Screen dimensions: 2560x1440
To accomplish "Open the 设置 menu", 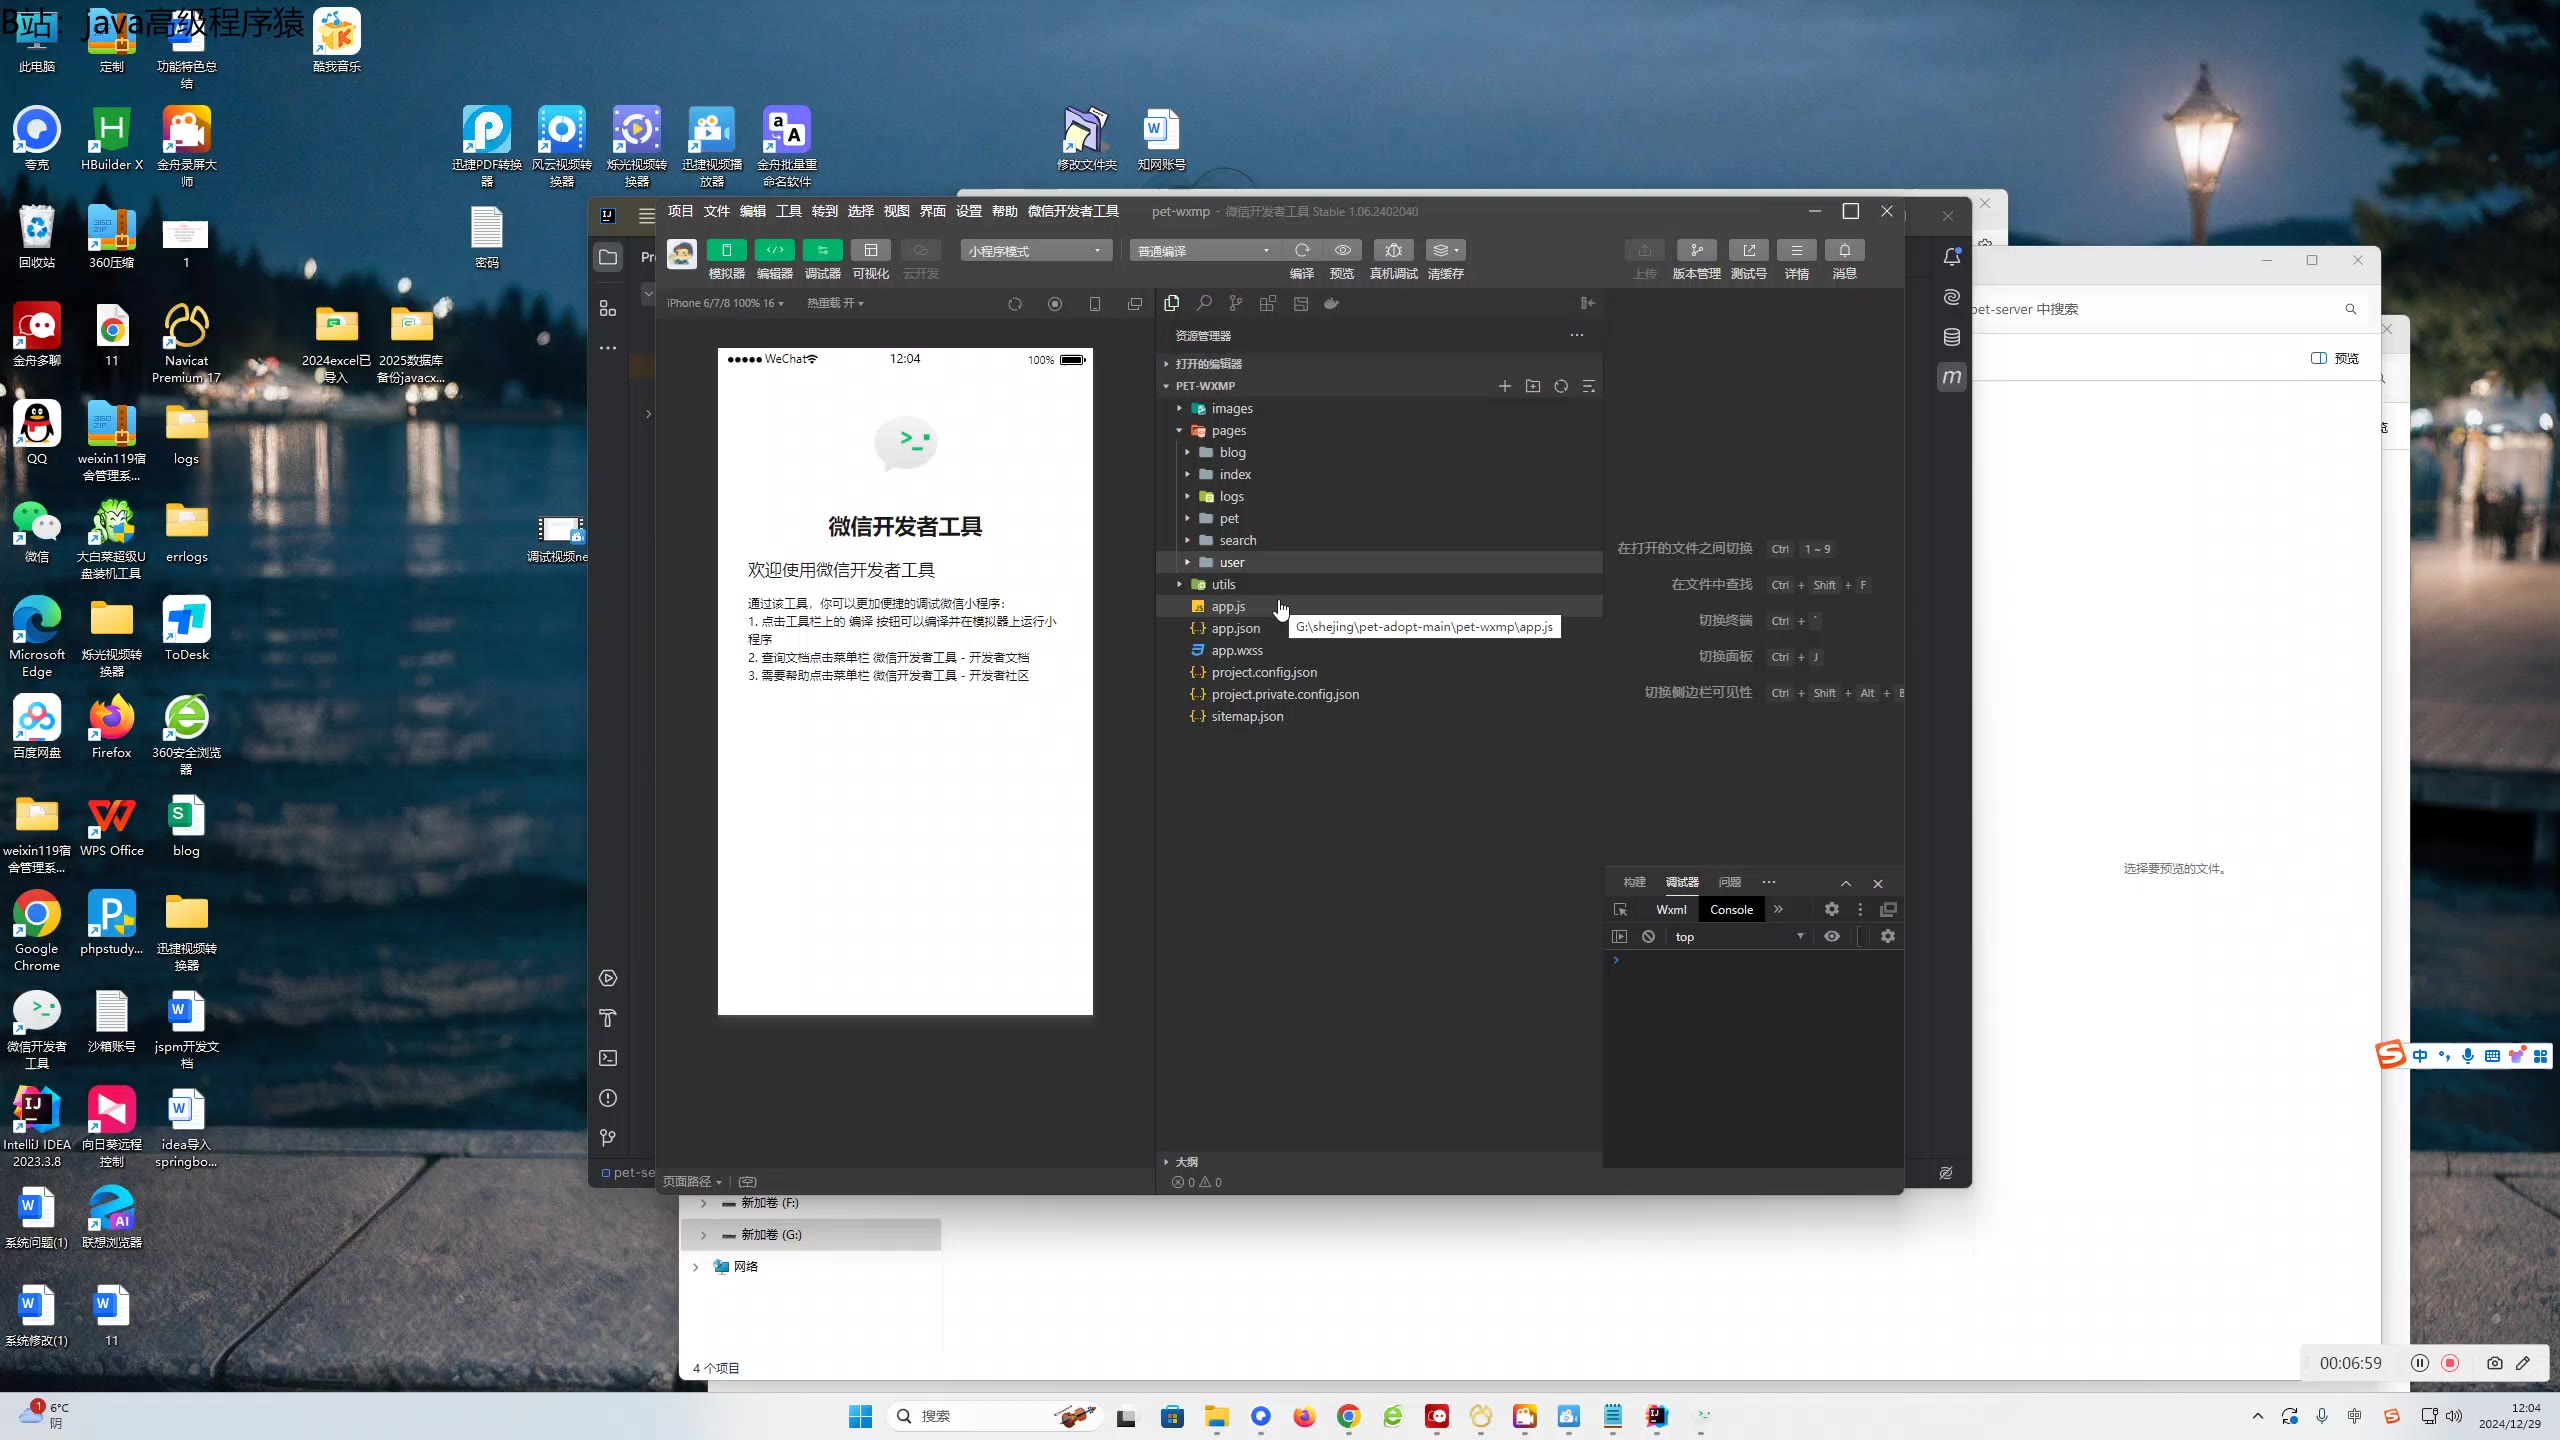I will point(969,211).
